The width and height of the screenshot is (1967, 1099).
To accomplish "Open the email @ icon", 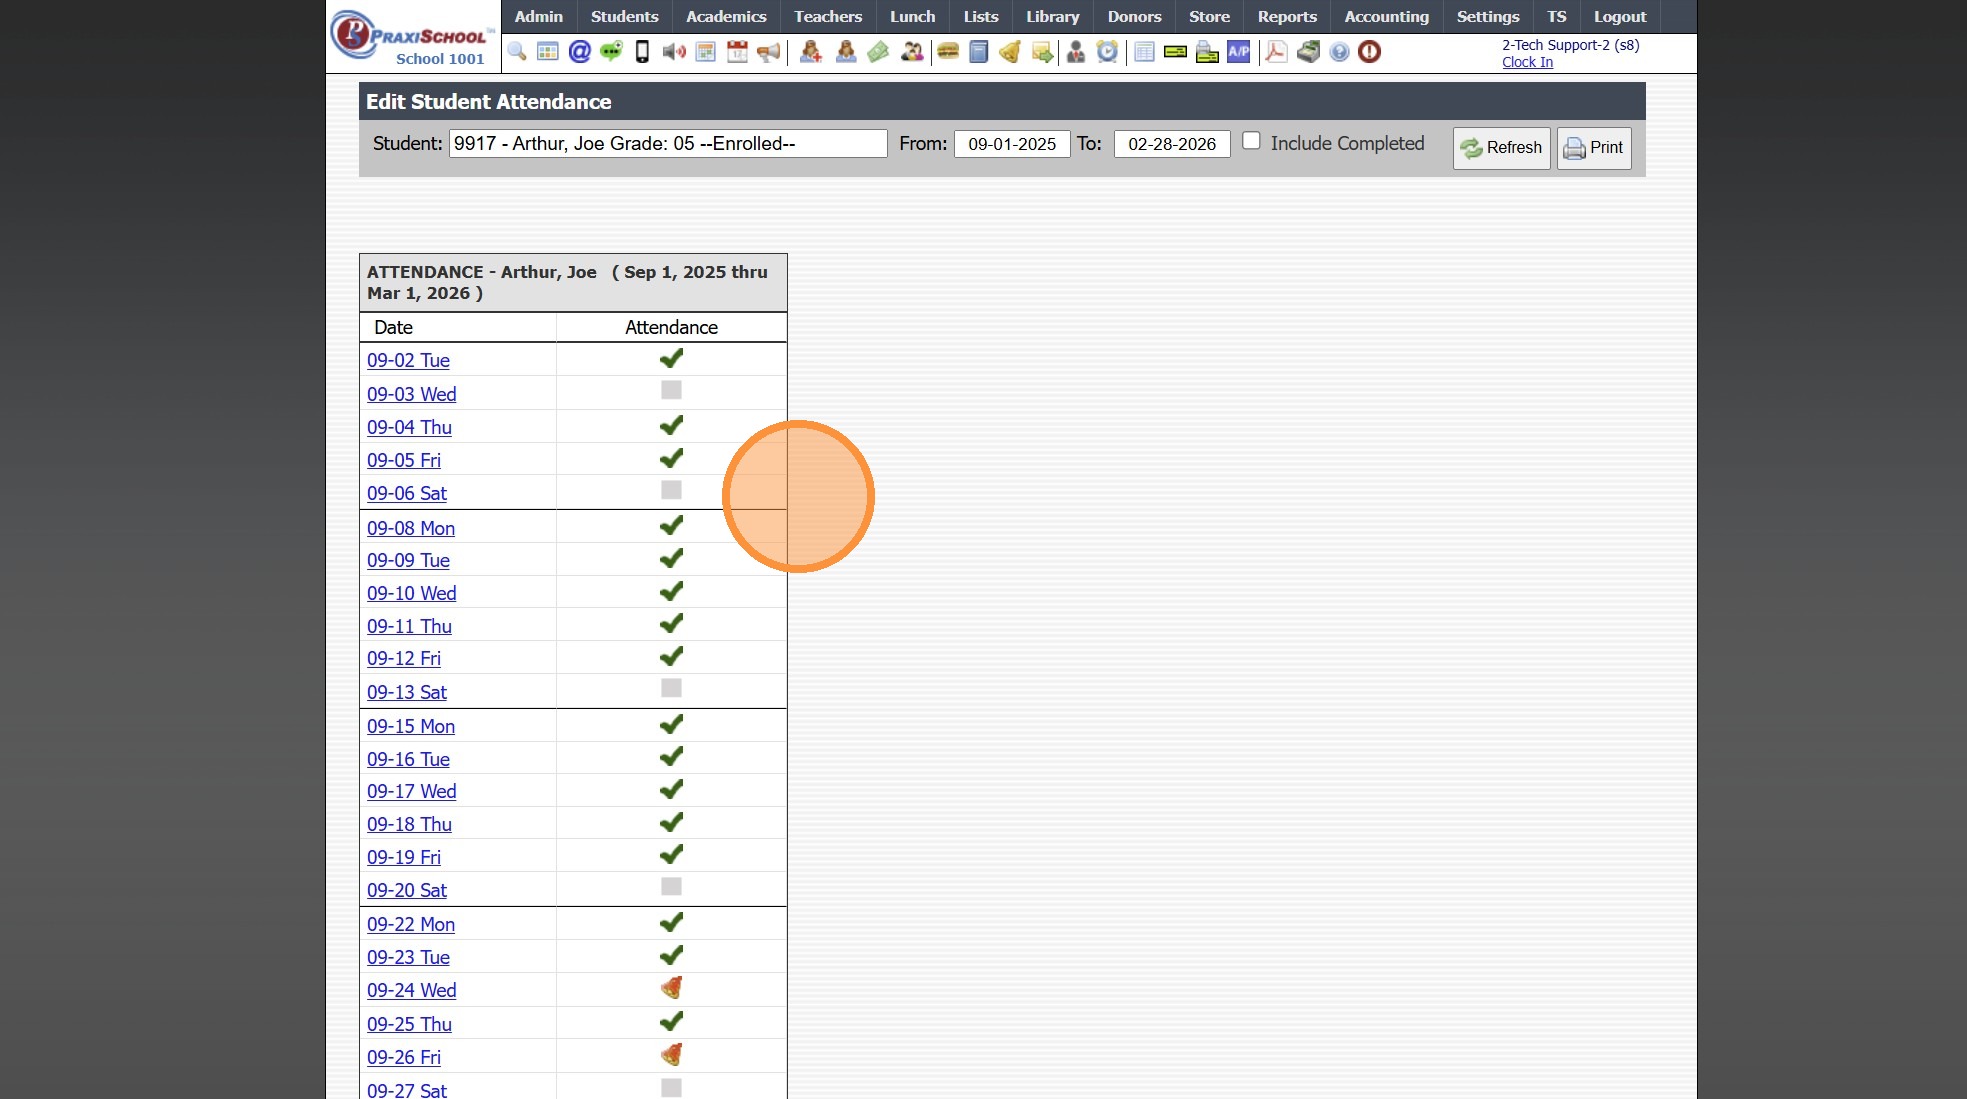I will click(579, 52).
